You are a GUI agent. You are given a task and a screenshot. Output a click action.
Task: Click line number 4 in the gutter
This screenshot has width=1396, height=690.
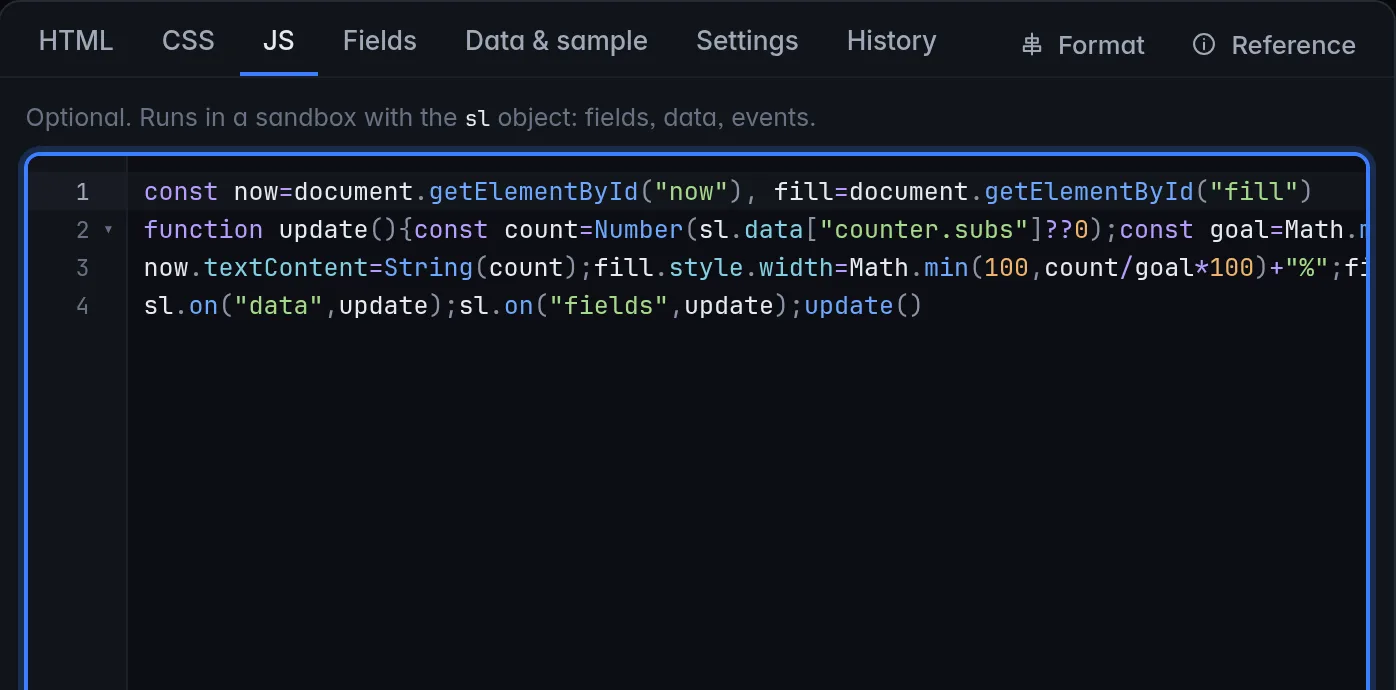(82, 305)
